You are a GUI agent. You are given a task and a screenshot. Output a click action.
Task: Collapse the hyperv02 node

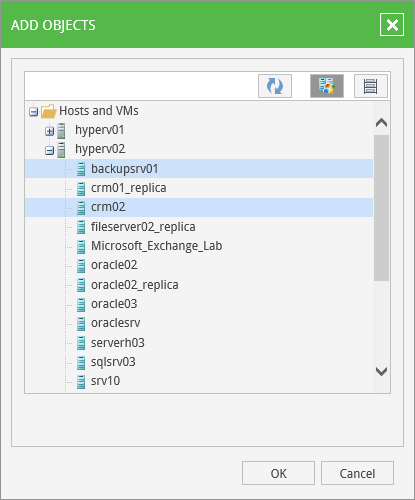point(49,151)
